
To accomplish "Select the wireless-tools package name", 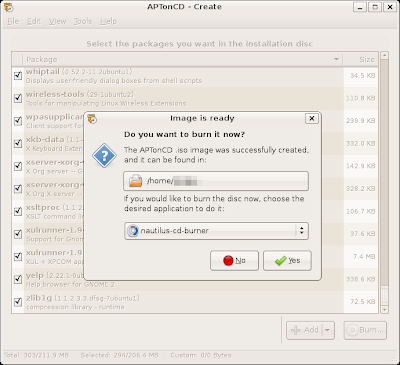I will coord(55,94).
